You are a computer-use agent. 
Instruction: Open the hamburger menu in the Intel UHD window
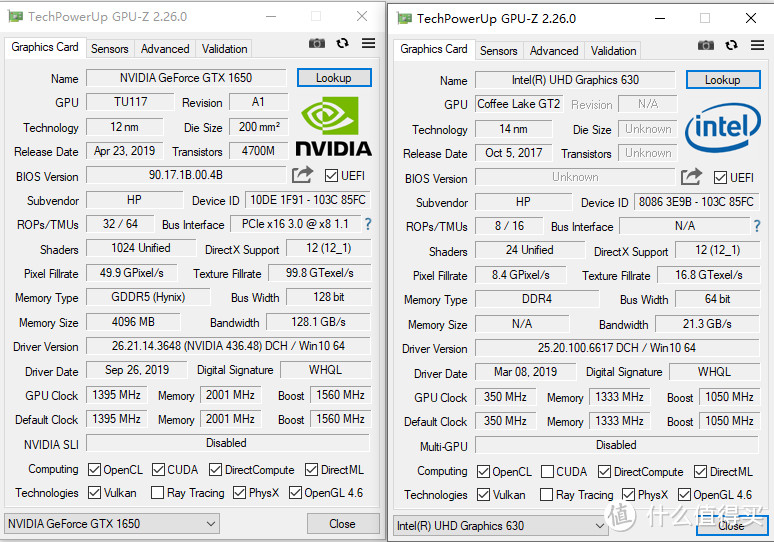(757, 45)
